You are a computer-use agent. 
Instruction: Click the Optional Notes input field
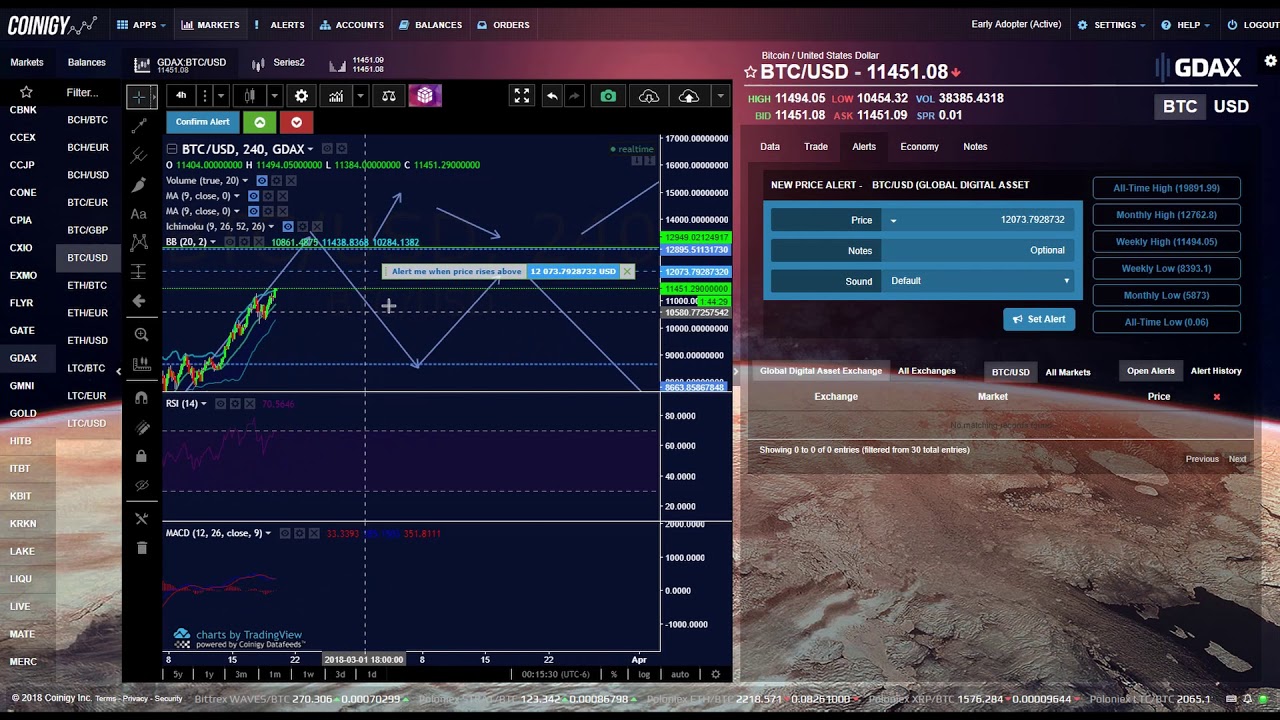point(979,250)
